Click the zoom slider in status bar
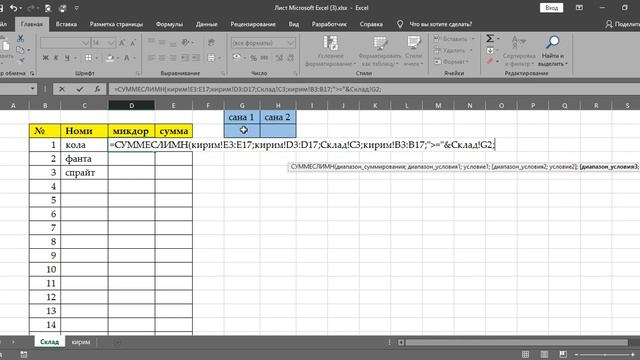Screen dimensions: 640x360 tap(605, 354)
